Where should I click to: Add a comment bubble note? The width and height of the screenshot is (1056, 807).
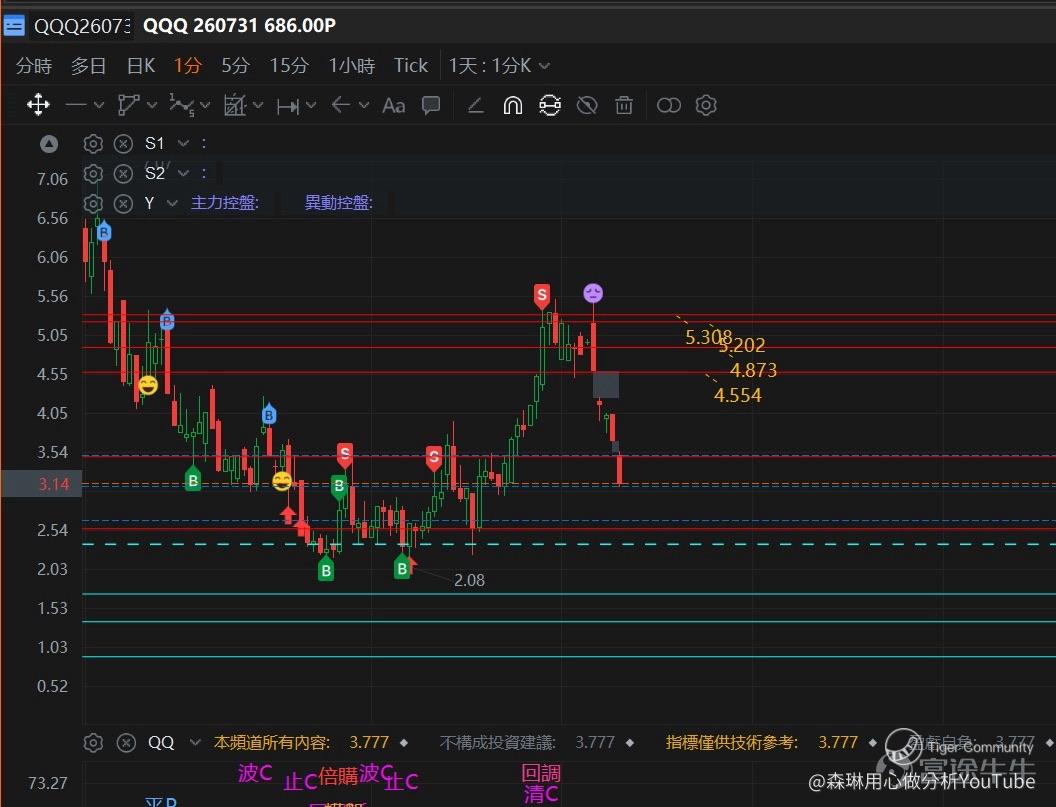tap(431, 105)
